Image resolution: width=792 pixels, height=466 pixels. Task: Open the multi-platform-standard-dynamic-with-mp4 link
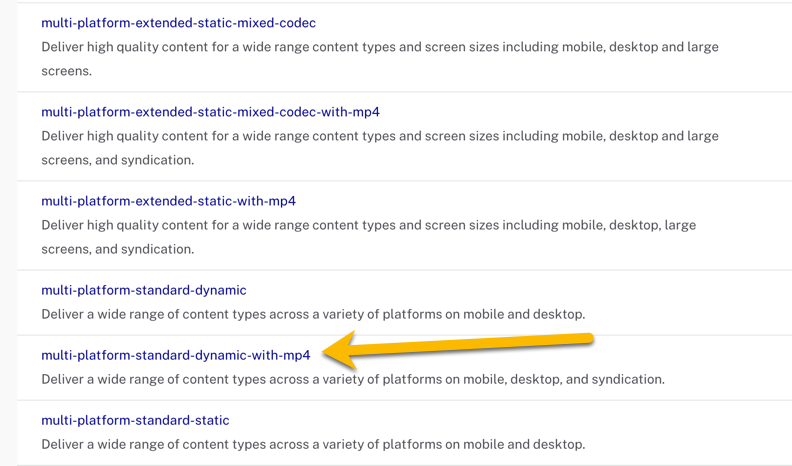pyautogui.click(x=175, y=355)
